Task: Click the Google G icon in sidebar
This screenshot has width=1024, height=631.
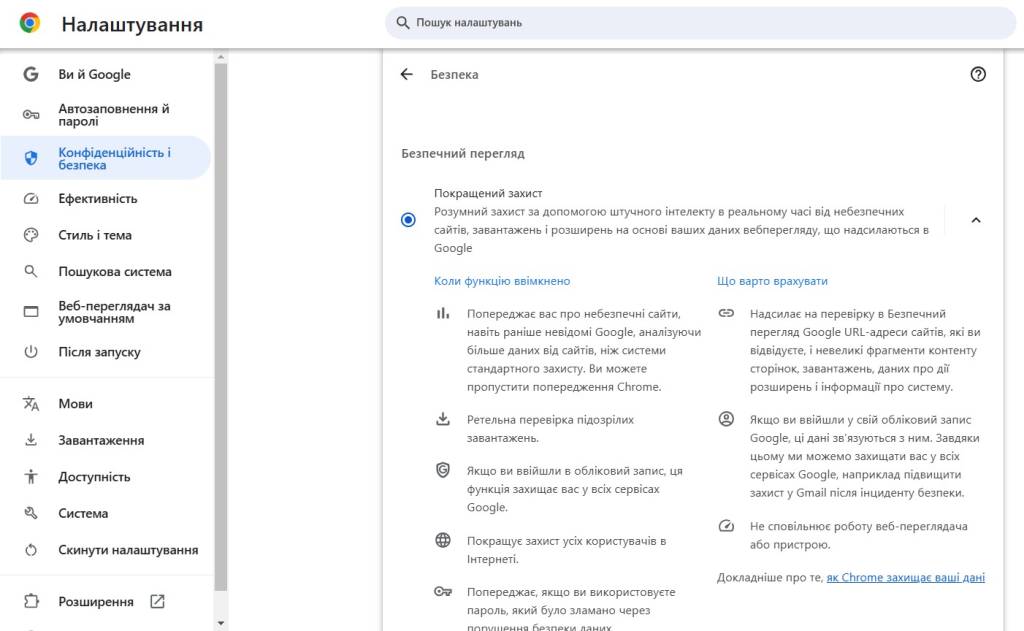Action: [x=31, y=74]
